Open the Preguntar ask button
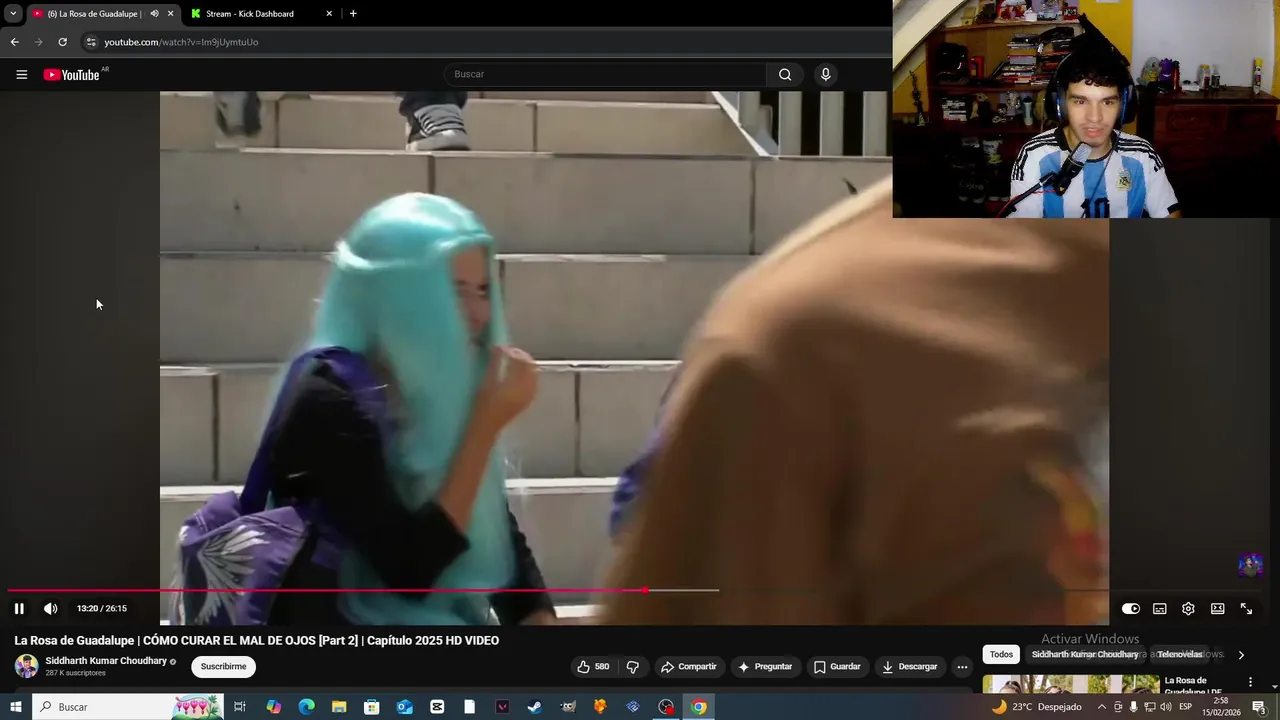This screenshot has height=720, width=1280. (765, 666)
